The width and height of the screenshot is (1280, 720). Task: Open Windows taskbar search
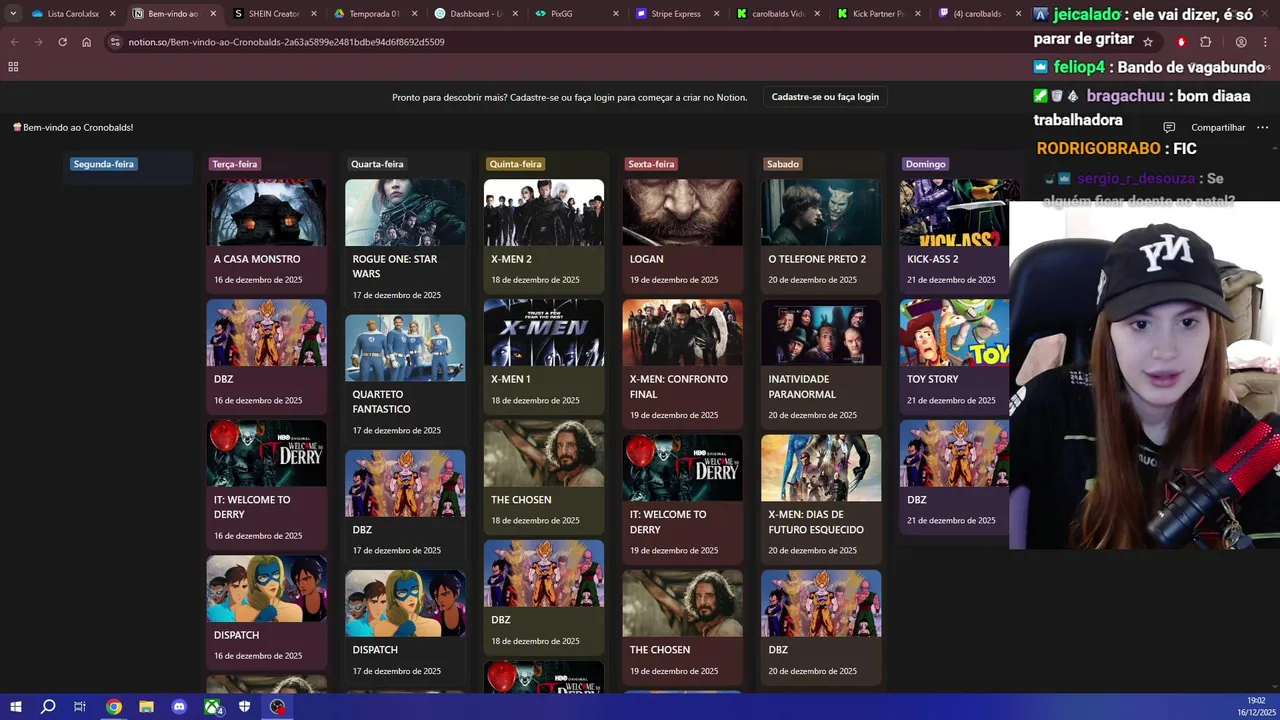point(48,707)
